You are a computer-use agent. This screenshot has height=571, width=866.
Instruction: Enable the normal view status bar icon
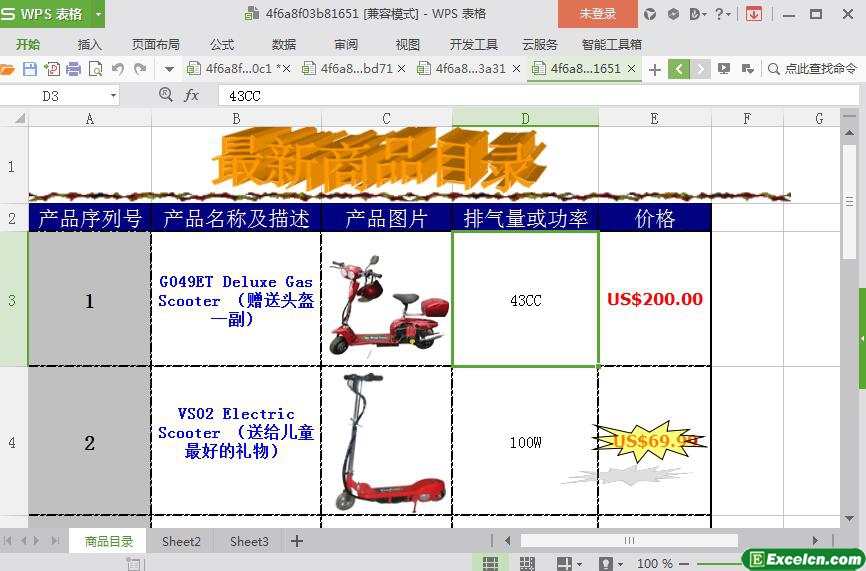(x=490, y=564)
